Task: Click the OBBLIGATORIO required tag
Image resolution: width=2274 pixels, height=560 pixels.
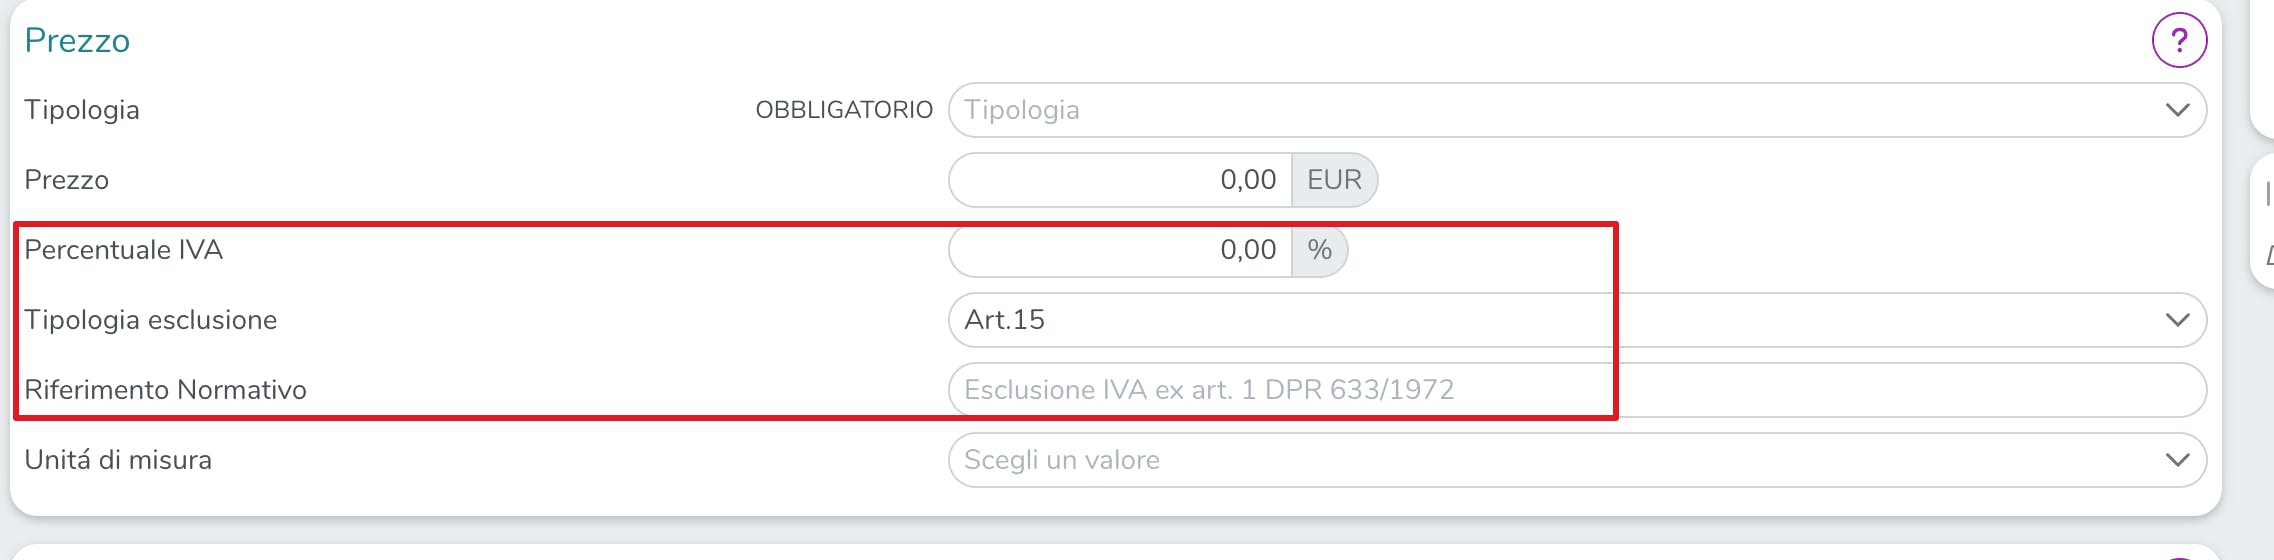Action: pyautogui.click(x=844, y=110)
